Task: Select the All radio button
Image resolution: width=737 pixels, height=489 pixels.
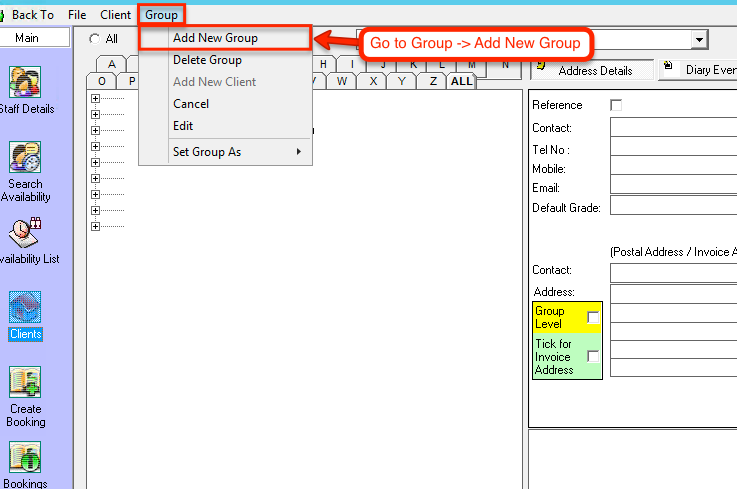Action: point(95,39)
